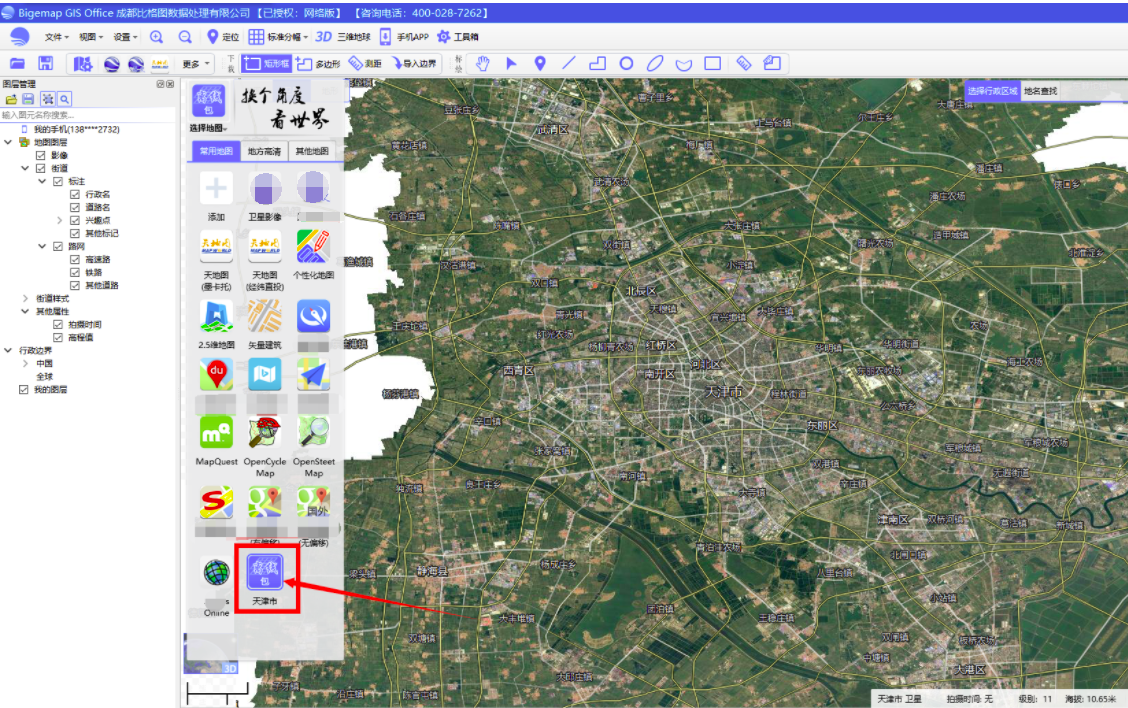The height and width of the screenshot is (708, 1128).
Task: Click the 矩形框 download button
Action: coord(267,63)
